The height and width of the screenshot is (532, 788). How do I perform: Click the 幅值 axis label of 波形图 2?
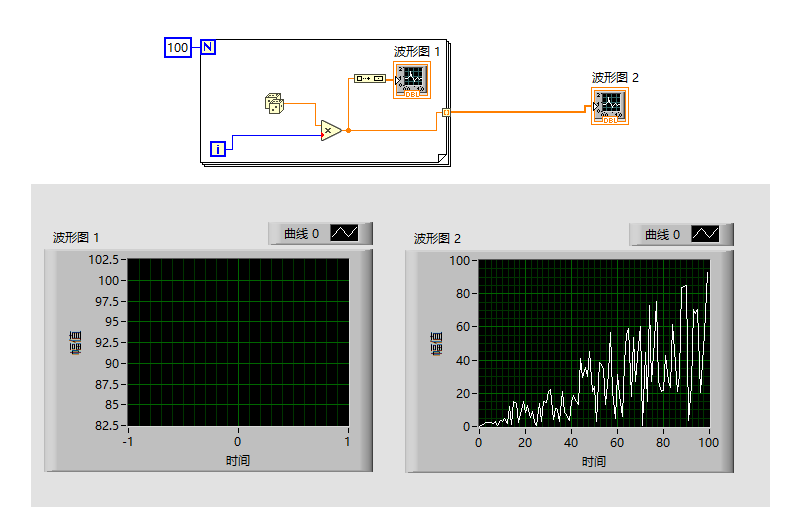436,344
